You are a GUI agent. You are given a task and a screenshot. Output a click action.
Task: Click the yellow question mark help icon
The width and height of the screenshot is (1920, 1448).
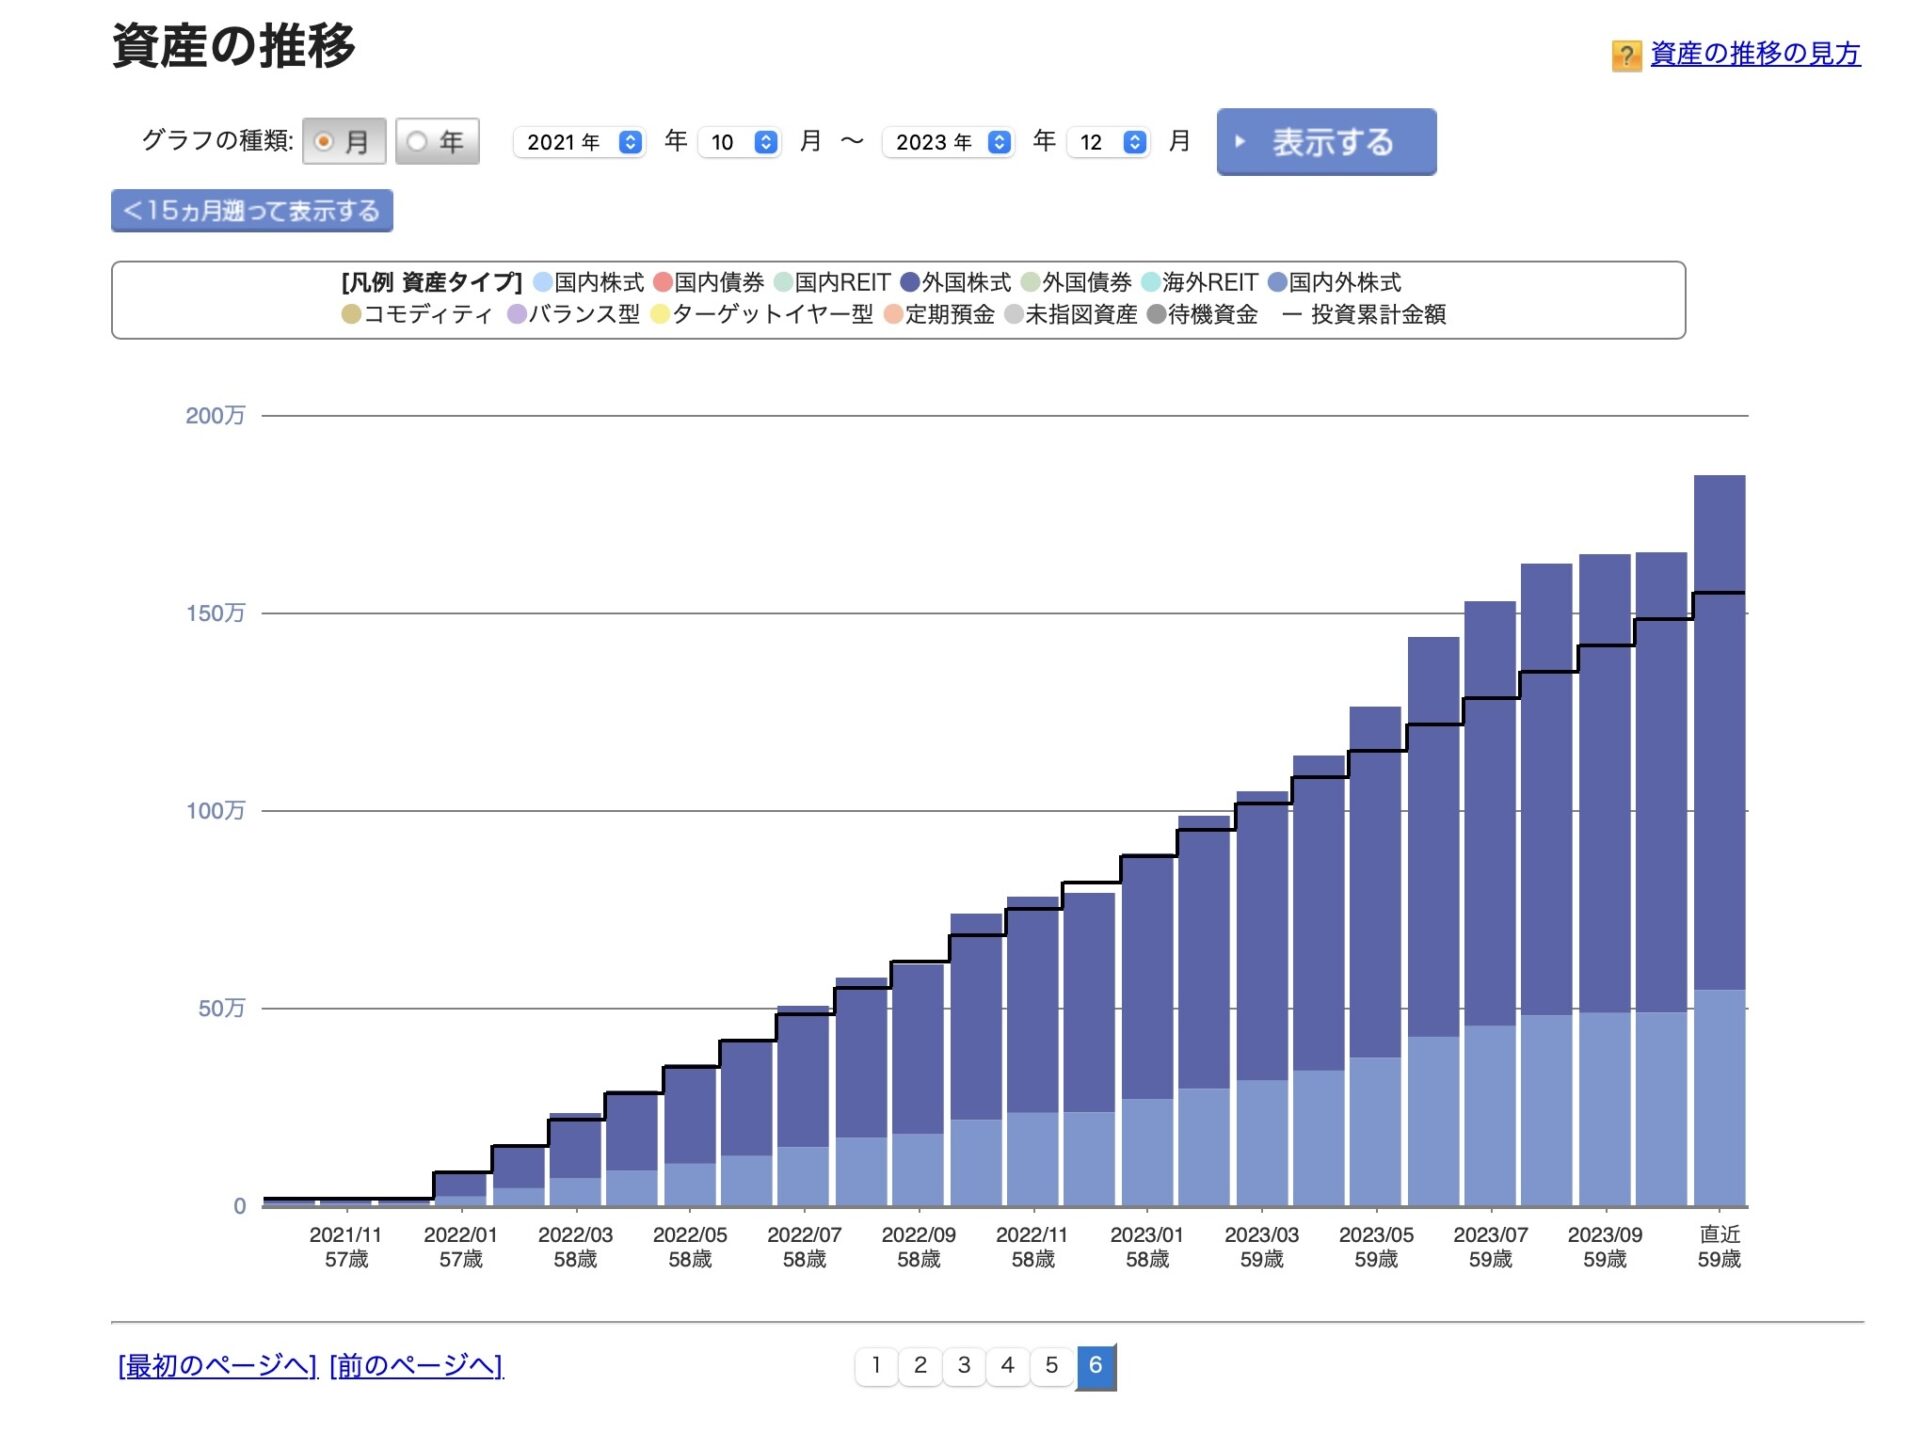[x=1626, y=55]
